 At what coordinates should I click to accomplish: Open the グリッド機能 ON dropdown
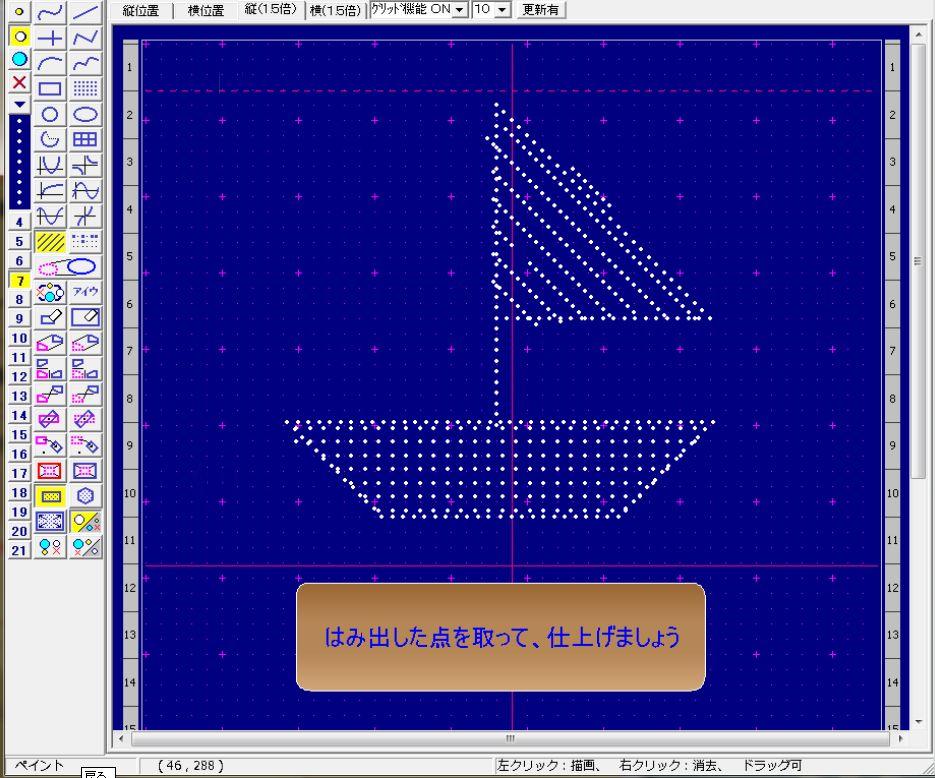[417, 9]
